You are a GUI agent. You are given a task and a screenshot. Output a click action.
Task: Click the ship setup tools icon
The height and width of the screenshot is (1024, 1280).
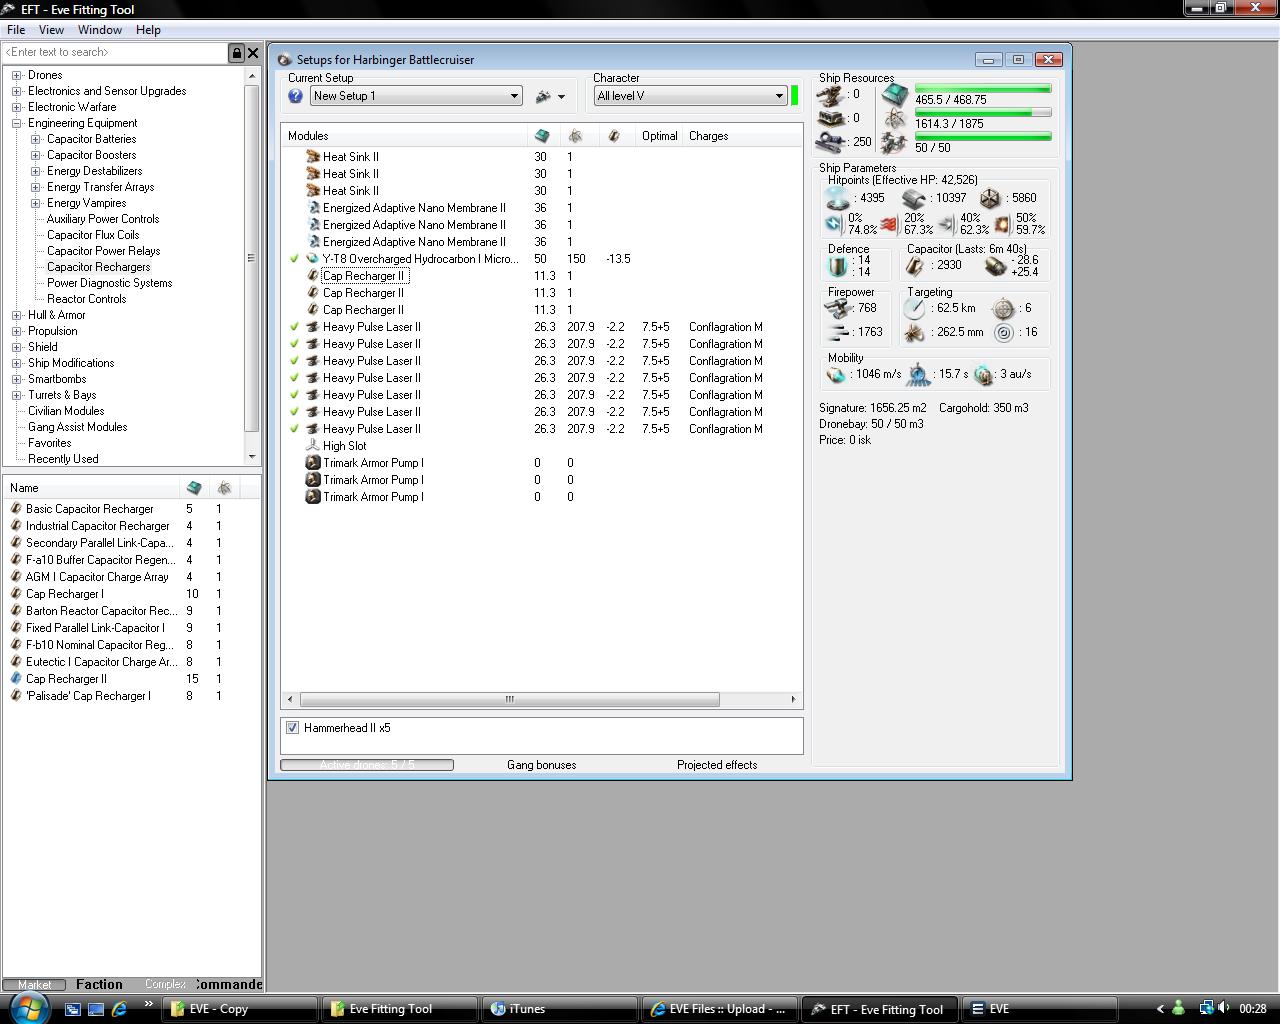544,96
